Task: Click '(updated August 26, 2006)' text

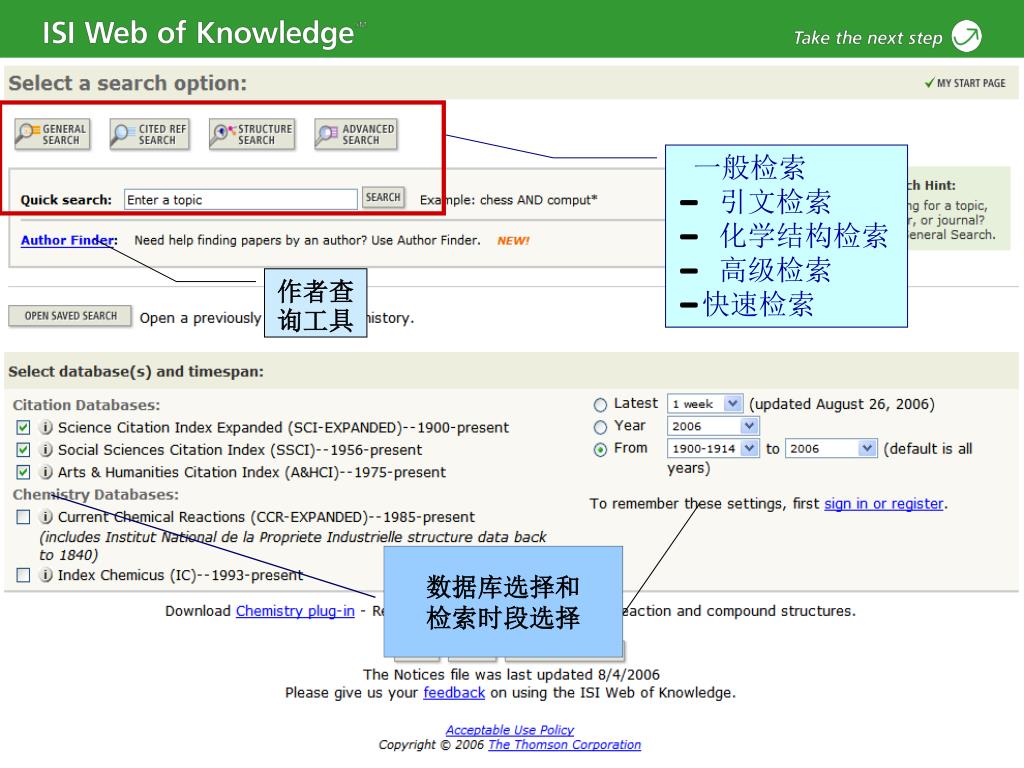Action: click(842, 404)
